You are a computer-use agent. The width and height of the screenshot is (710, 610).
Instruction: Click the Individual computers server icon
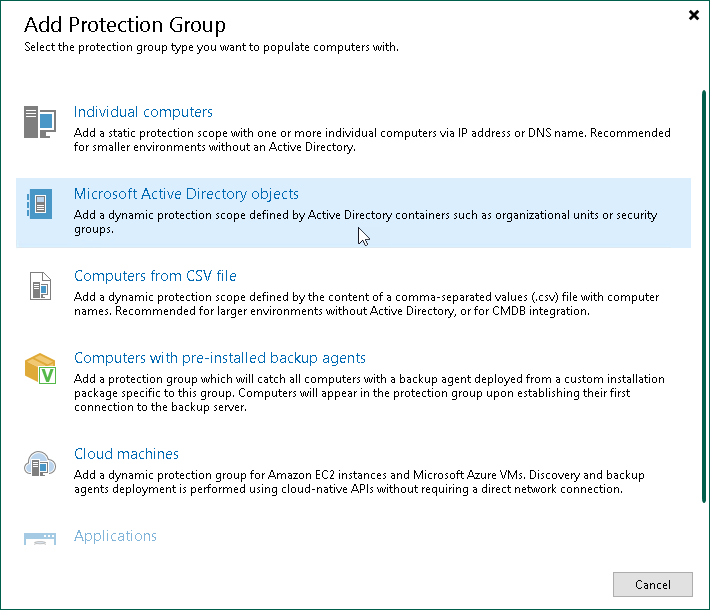[40, 122]
